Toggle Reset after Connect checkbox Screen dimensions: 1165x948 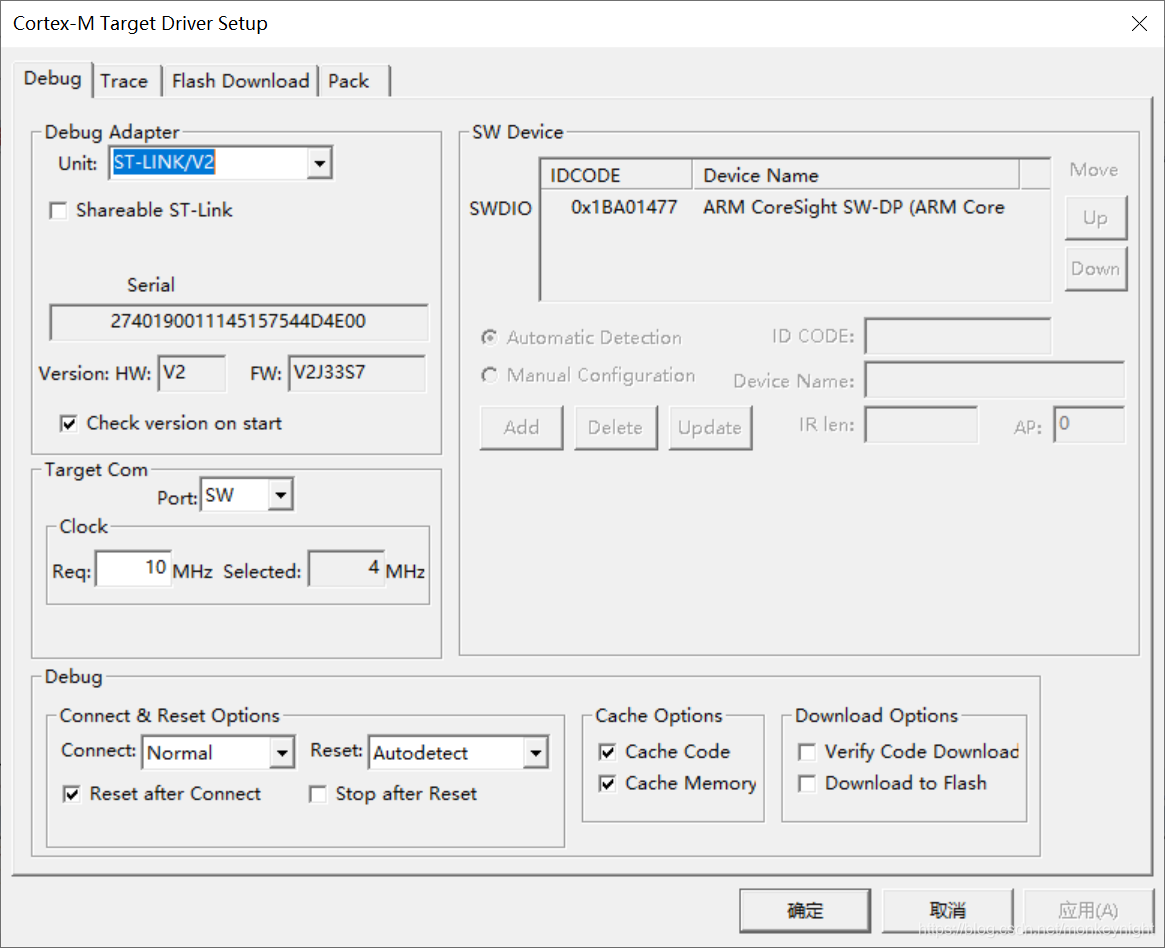[71, 795]
